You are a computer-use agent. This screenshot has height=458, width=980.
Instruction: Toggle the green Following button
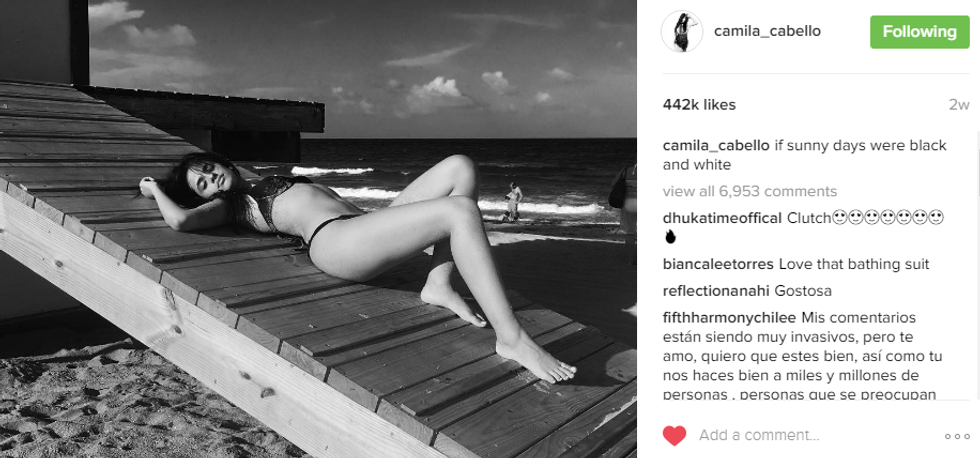click(919, 32)
